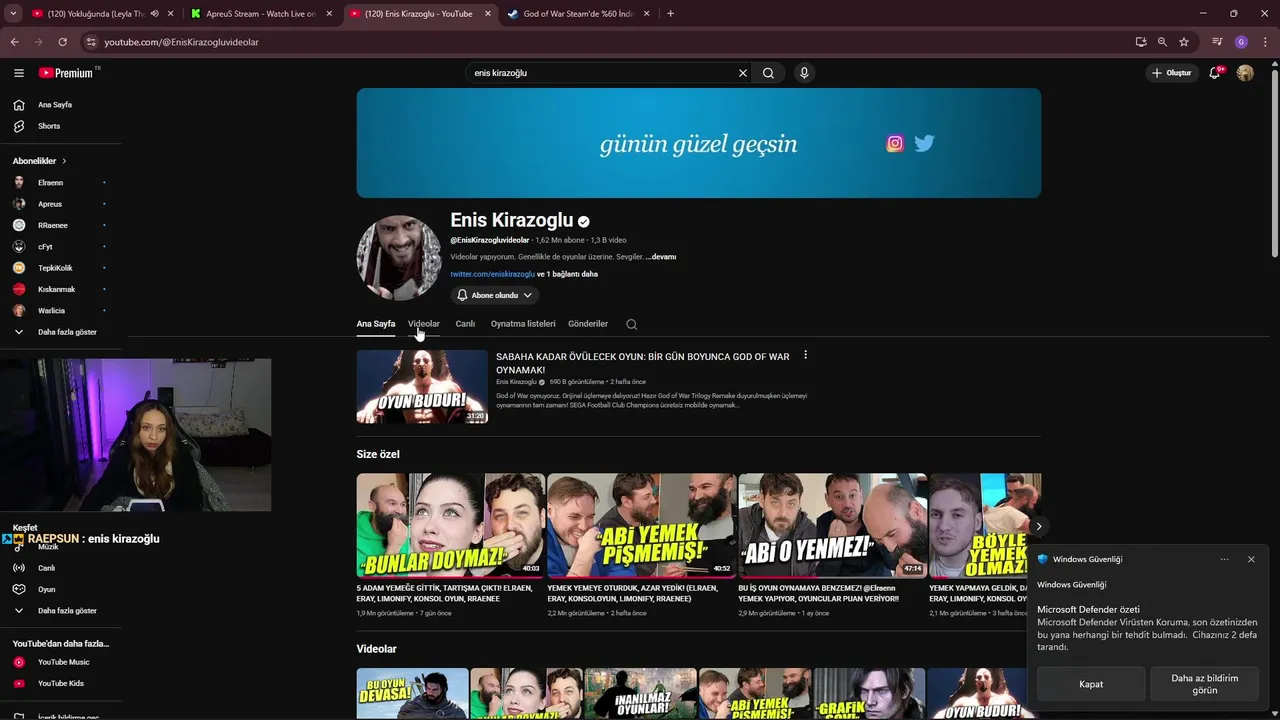Open the notifications bell

1214,73
